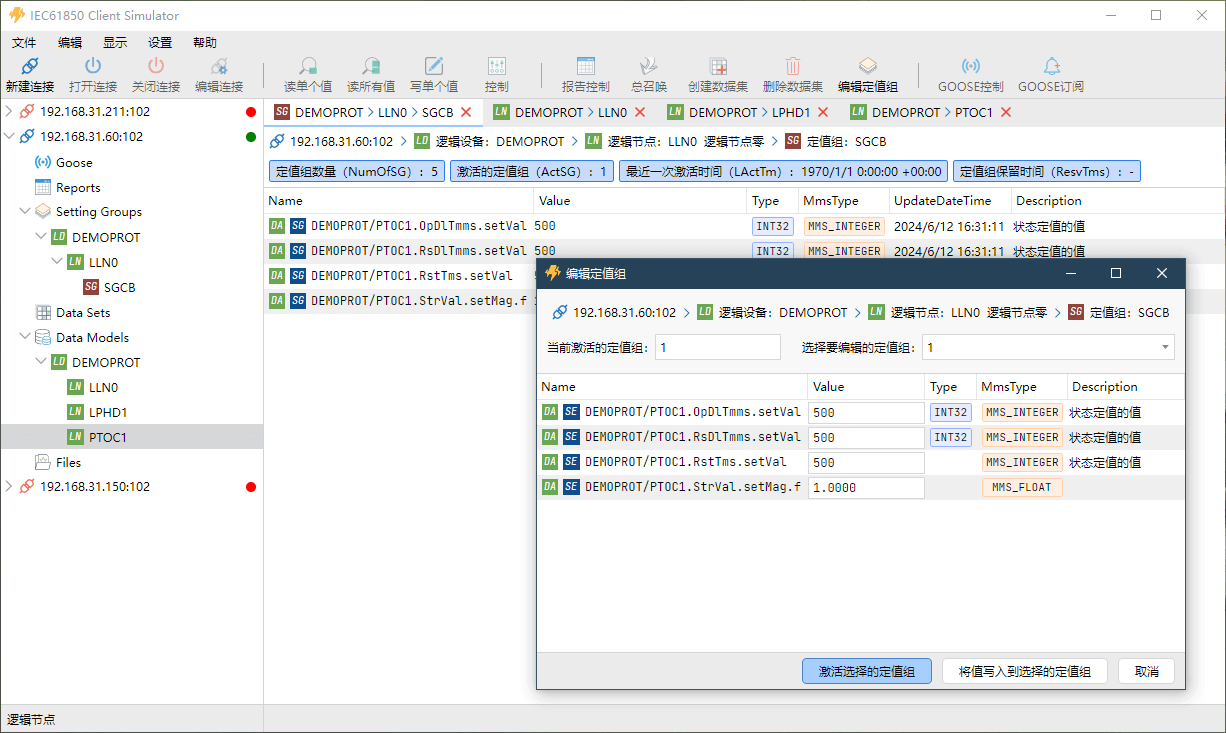This screenshot has width=1226, height=733.
Task: Open the 报告控制 toolbar icon
Action: coord(585,67)
